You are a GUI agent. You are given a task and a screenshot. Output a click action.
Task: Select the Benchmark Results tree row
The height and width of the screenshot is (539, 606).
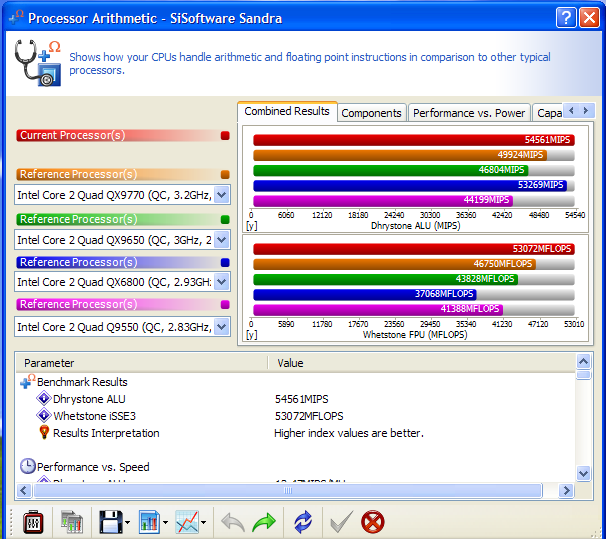(82, 382)
